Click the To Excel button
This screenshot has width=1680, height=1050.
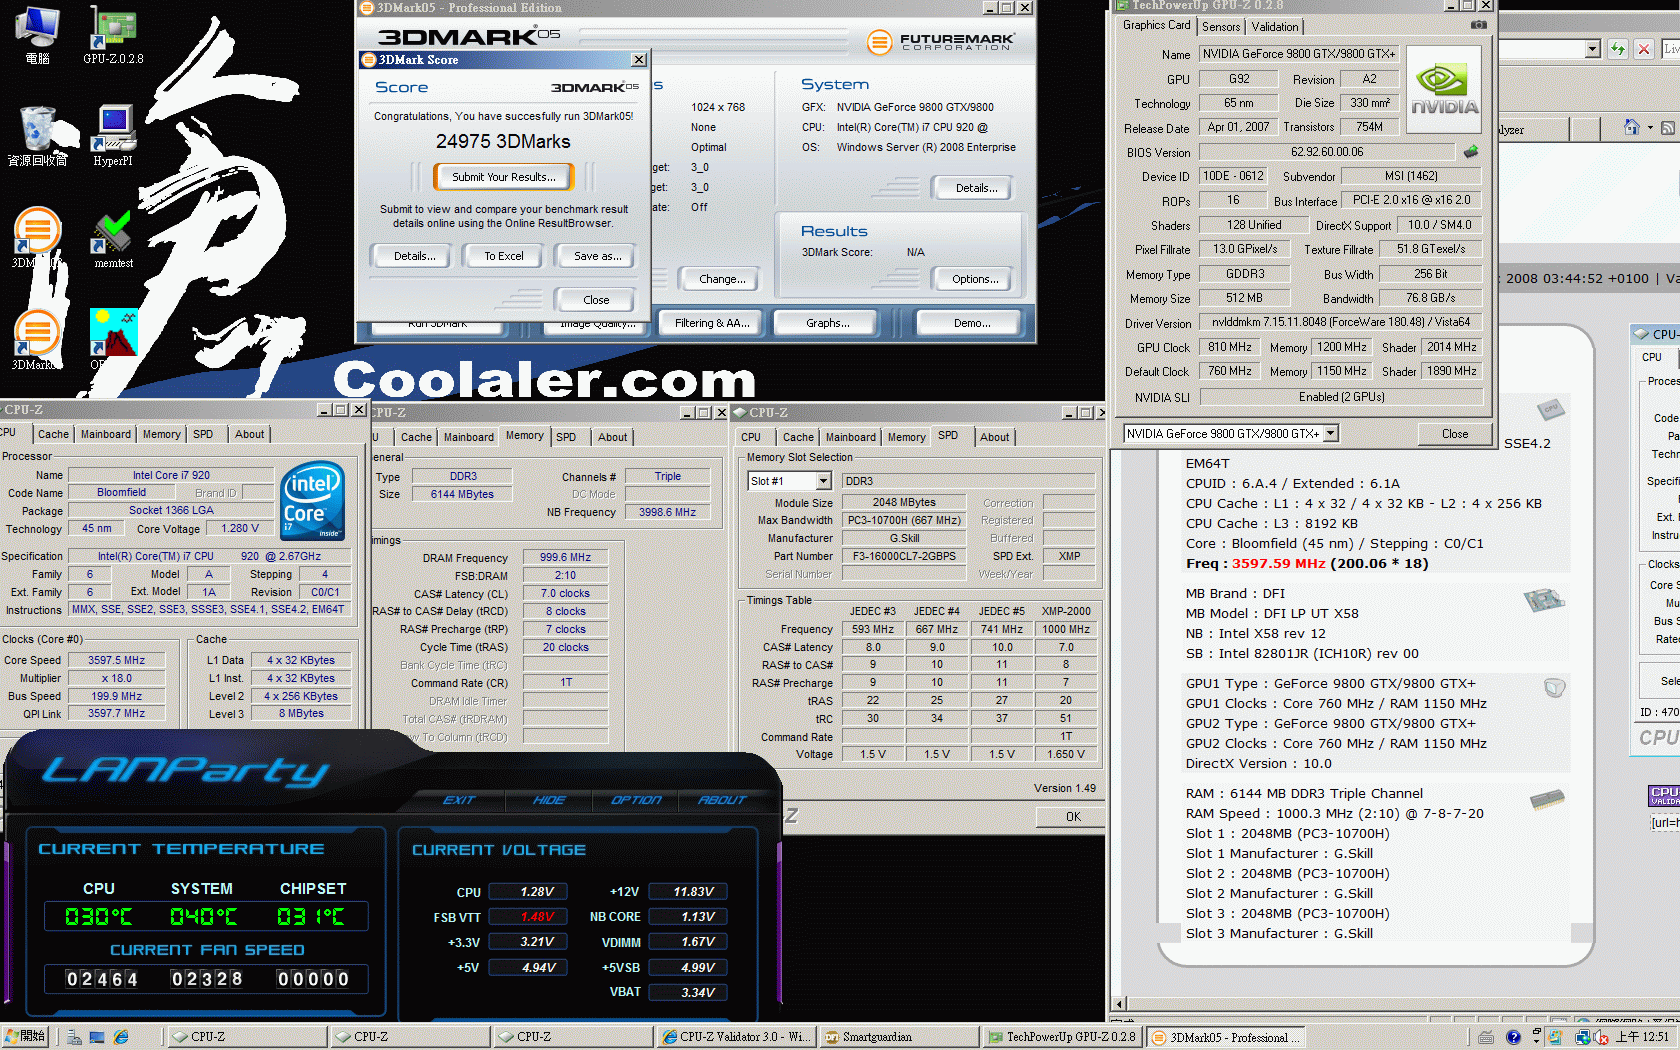point(504,256)
